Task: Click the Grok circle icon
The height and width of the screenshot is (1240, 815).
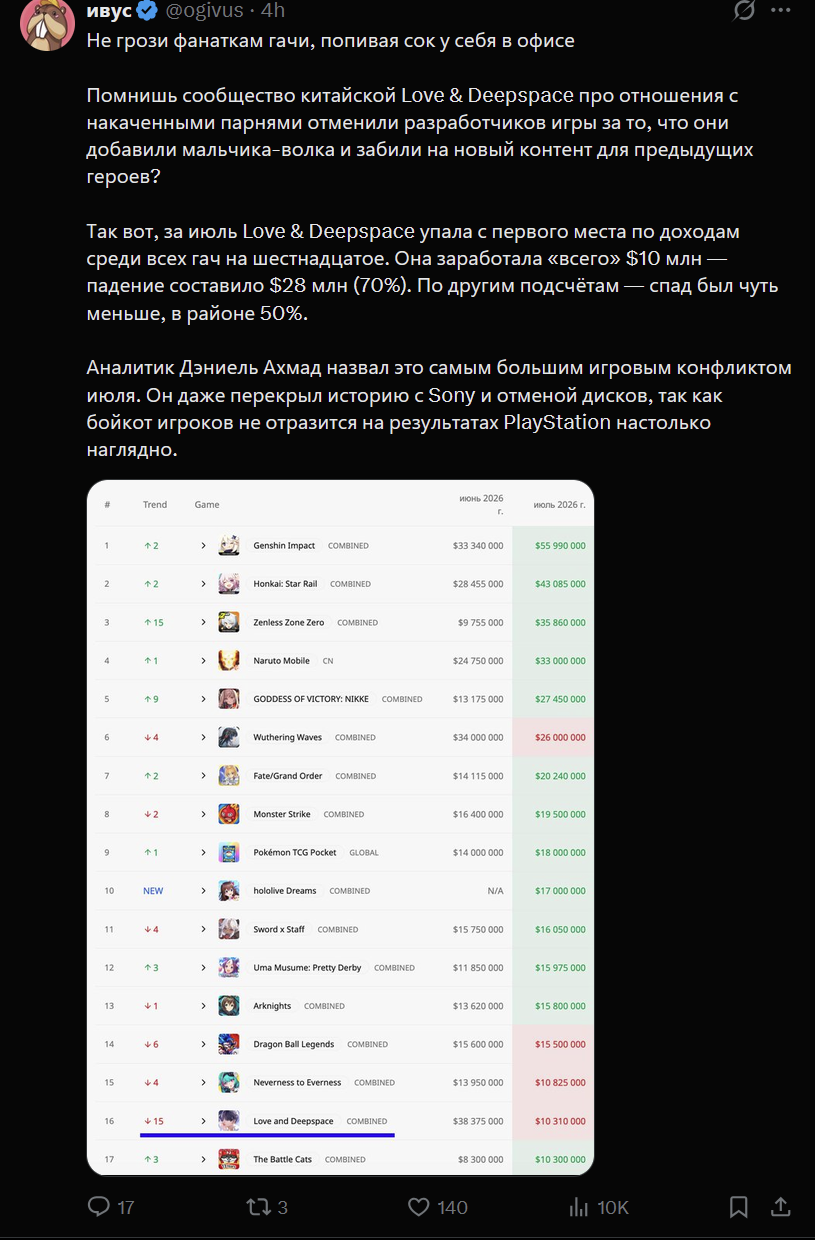Action: pyautogui.click(x=744, y=10)
